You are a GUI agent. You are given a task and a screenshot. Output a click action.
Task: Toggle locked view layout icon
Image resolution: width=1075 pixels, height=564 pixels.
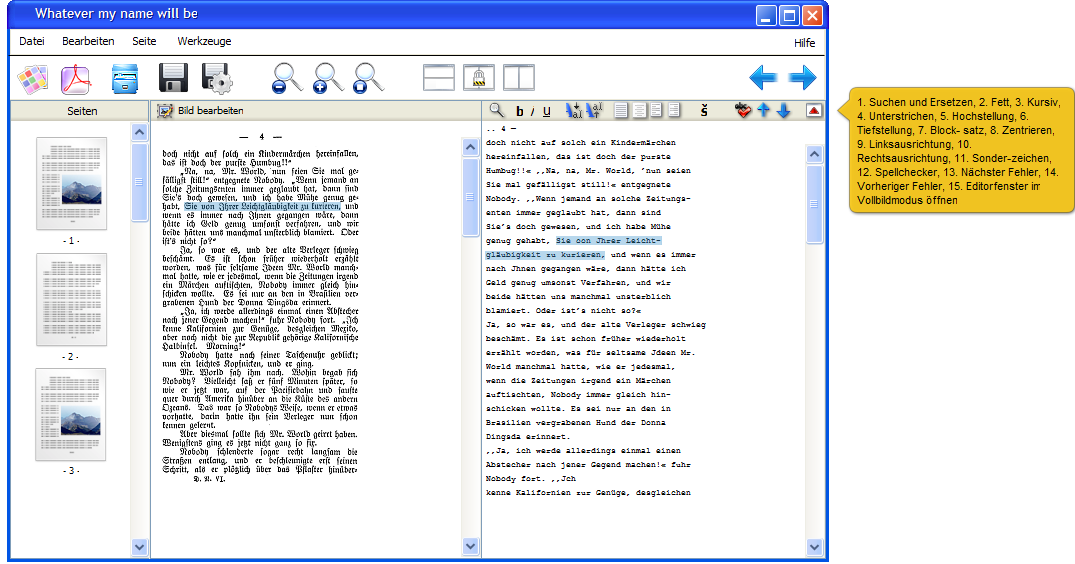point(479,77)
